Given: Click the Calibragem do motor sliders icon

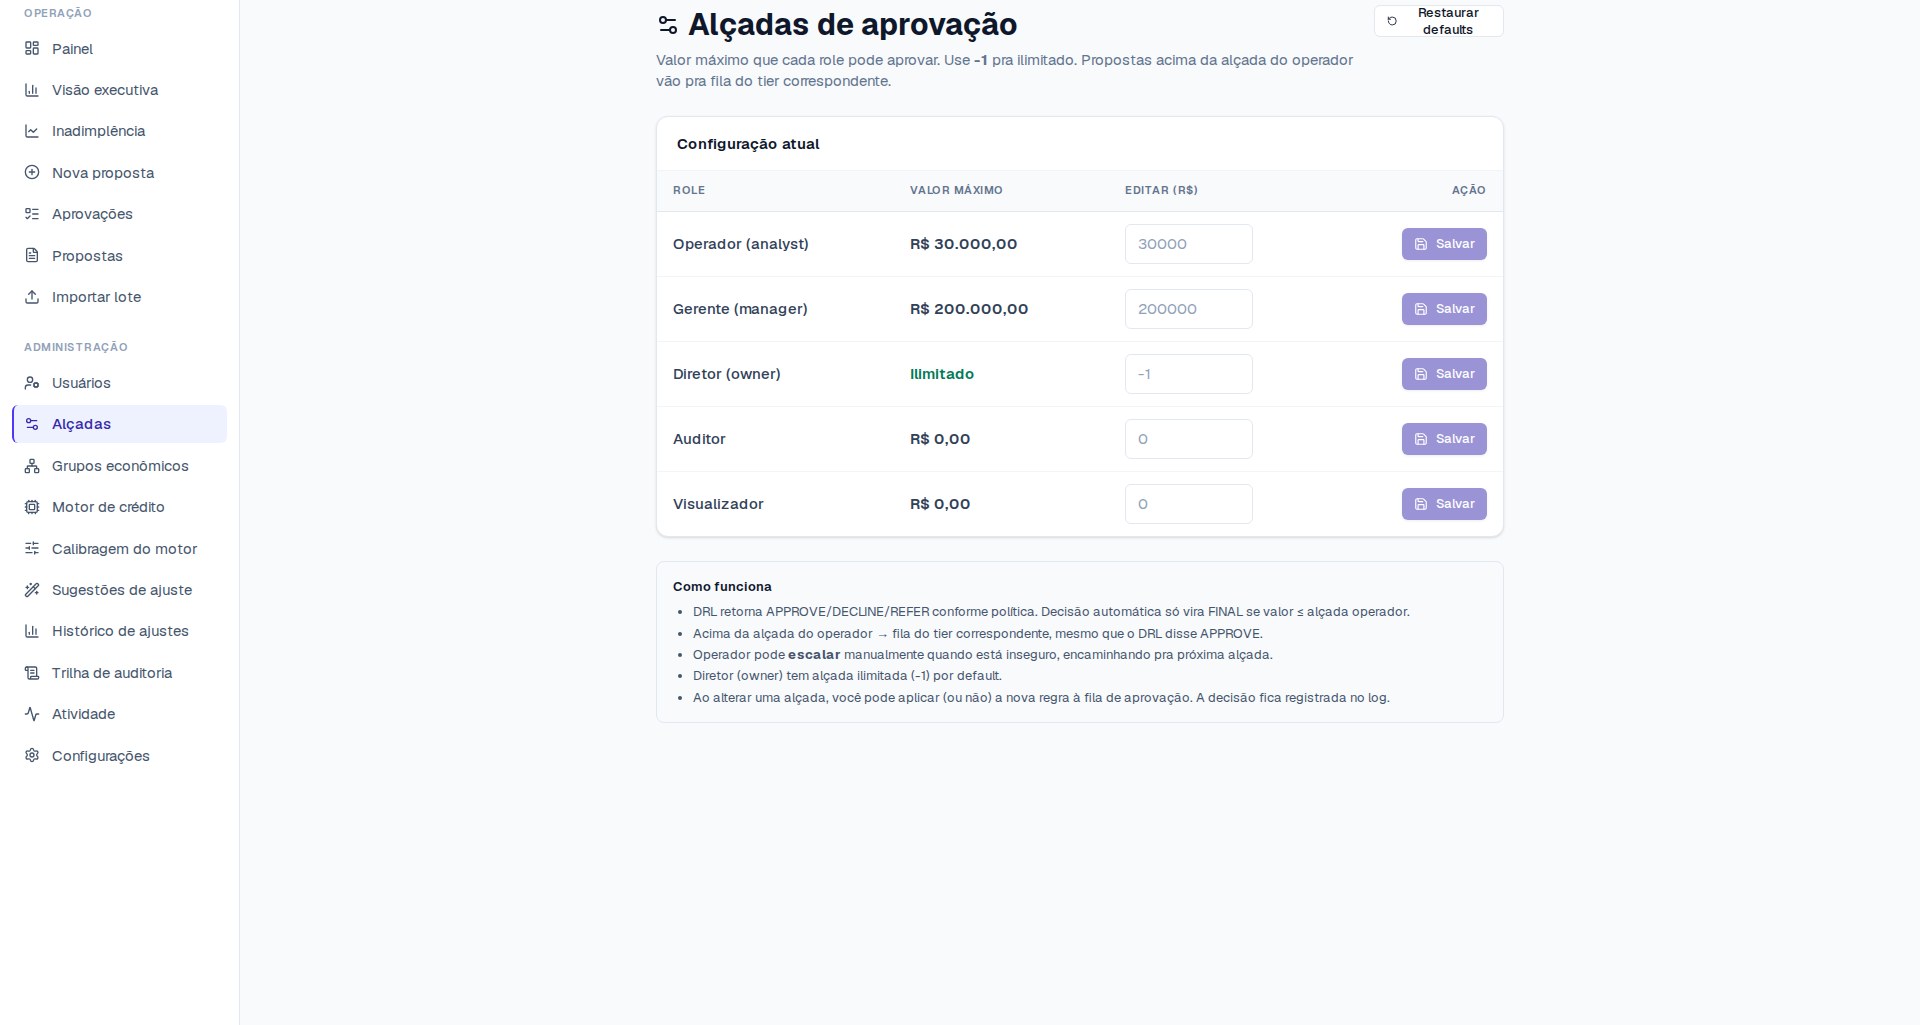Looking at the screenshot, I should pyautogui.click(x=32, y=548).
